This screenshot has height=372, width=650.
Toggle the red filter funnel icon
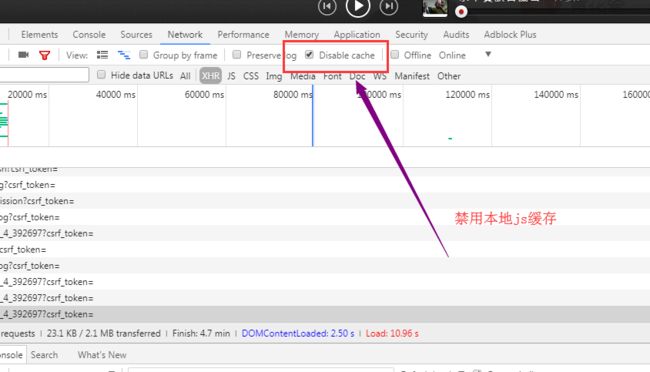[x=44, y=55]
